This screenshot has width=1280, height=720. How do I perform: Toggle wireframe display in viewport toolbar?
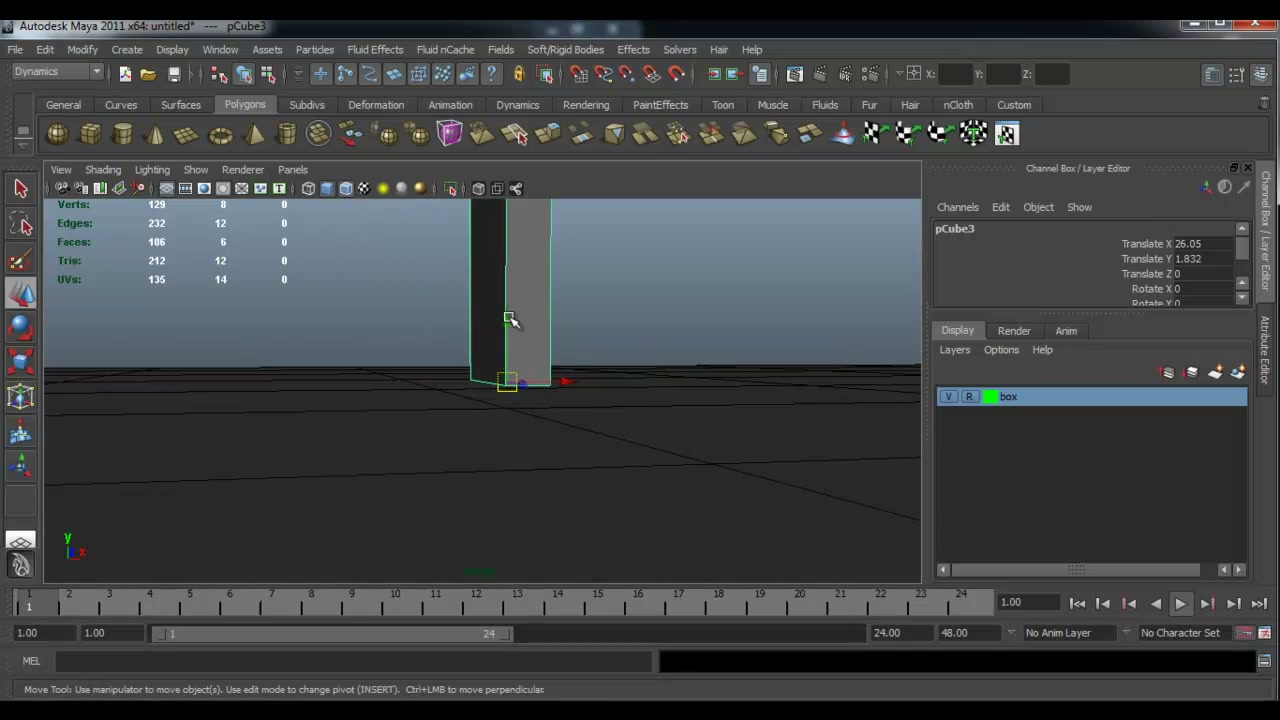click(x=308, y=189)
